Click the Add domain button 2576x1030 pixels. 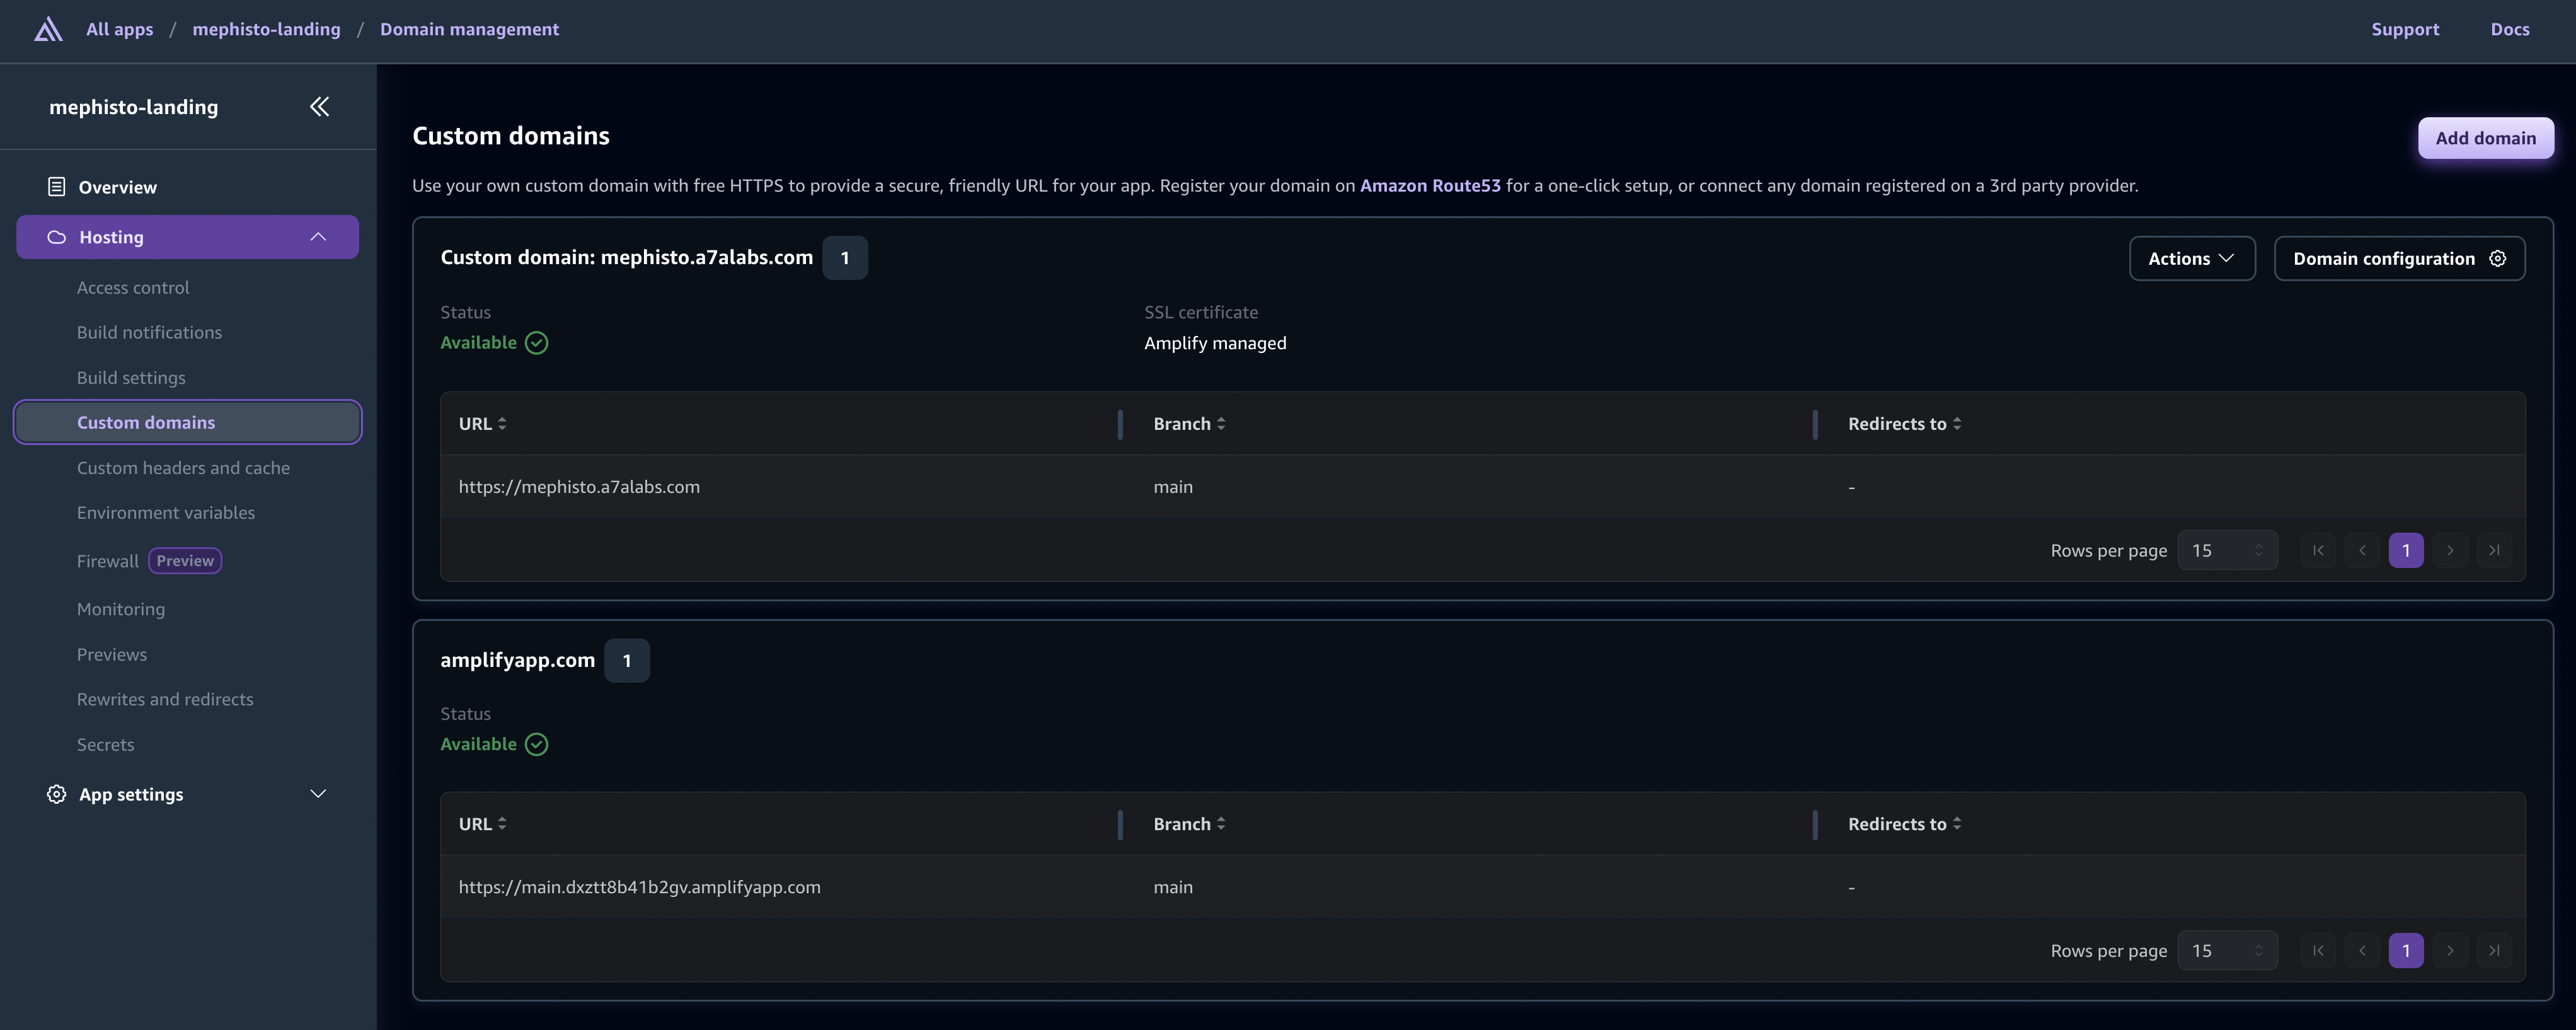tap(2485, 138)
